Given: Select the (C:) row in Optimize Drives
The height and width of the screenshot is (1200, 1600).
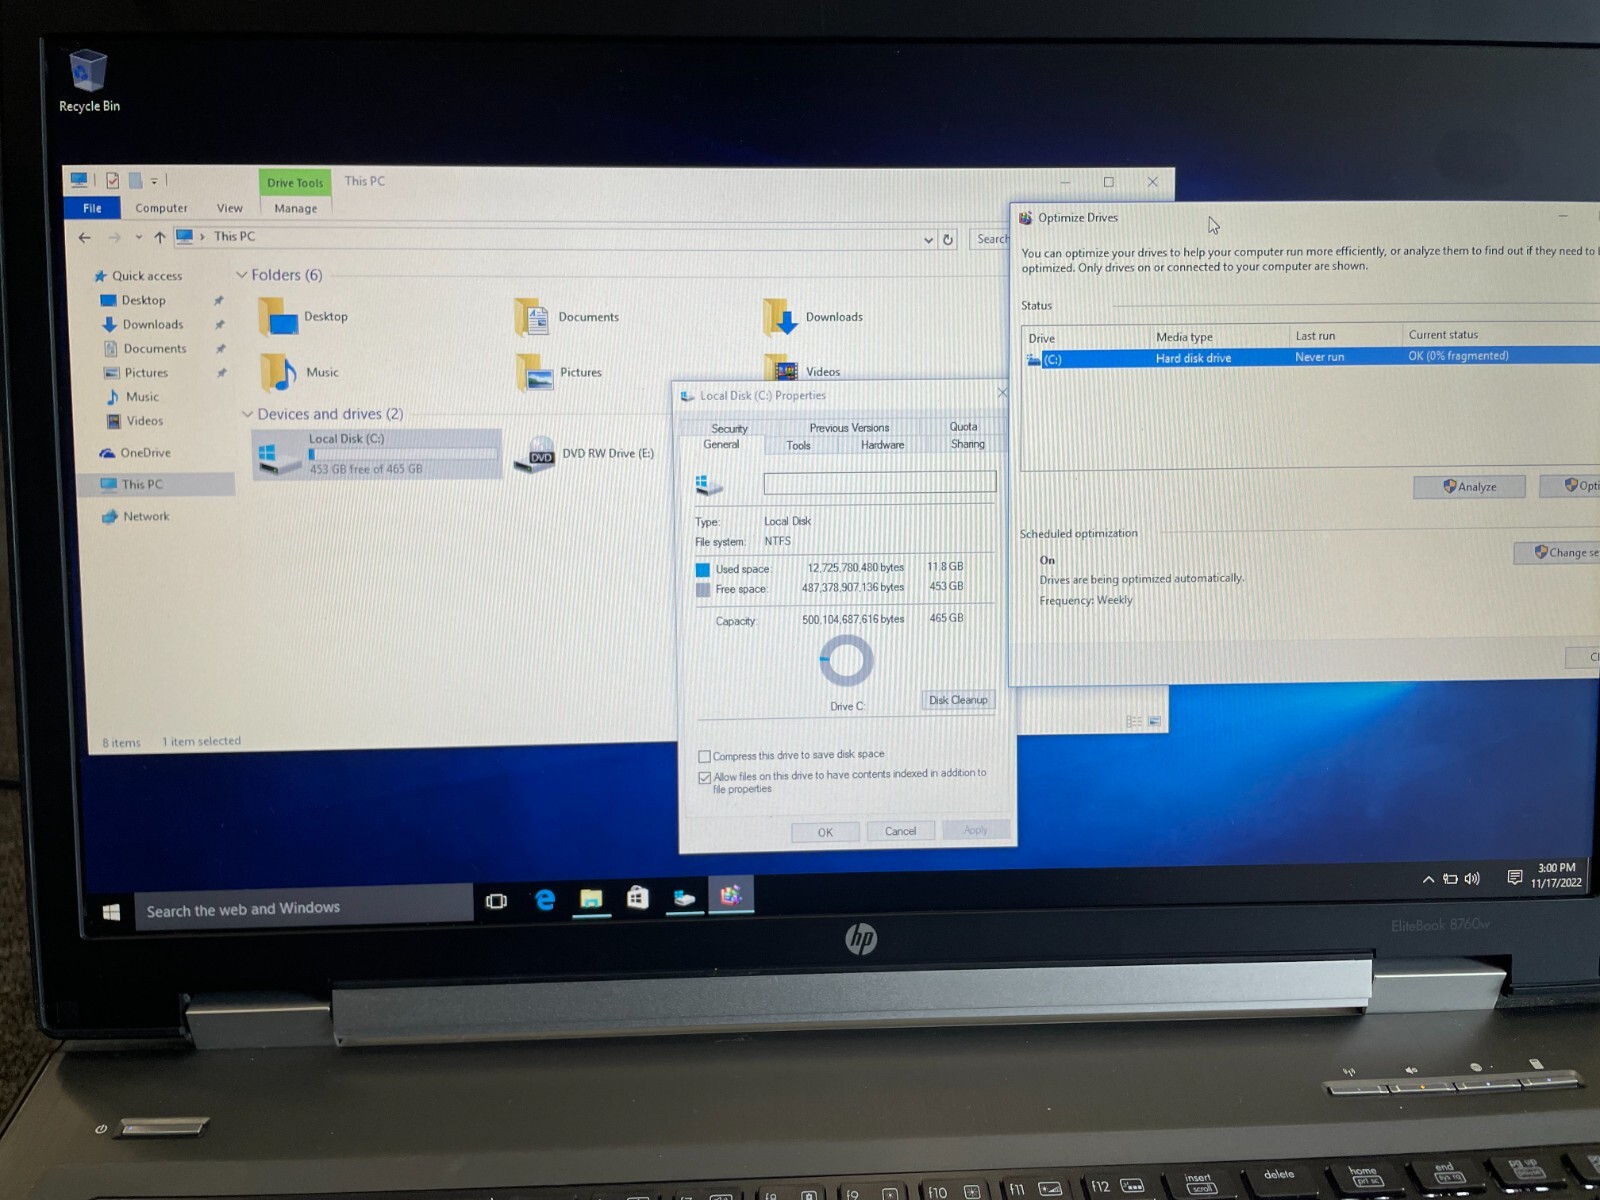Looking at the screenshot, I should [x=1310, y=357].
